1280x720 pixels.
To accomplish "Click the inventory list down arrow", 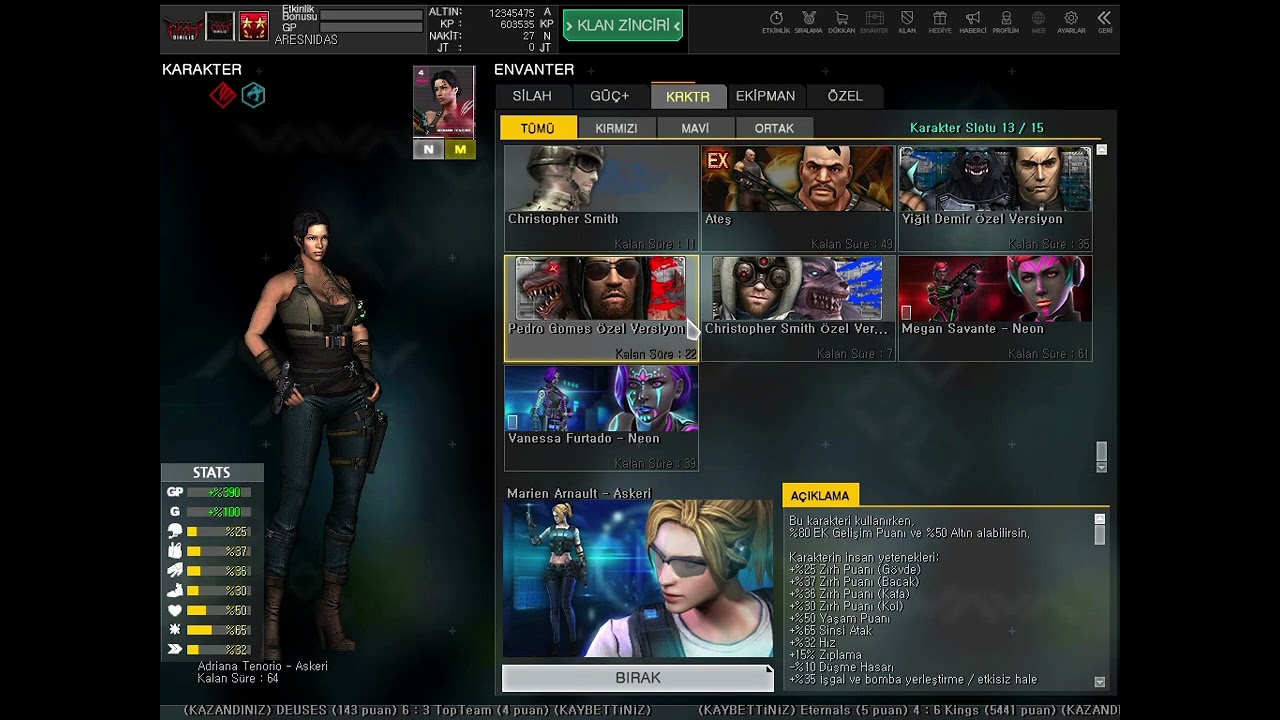I will [x=1102, y=467].
